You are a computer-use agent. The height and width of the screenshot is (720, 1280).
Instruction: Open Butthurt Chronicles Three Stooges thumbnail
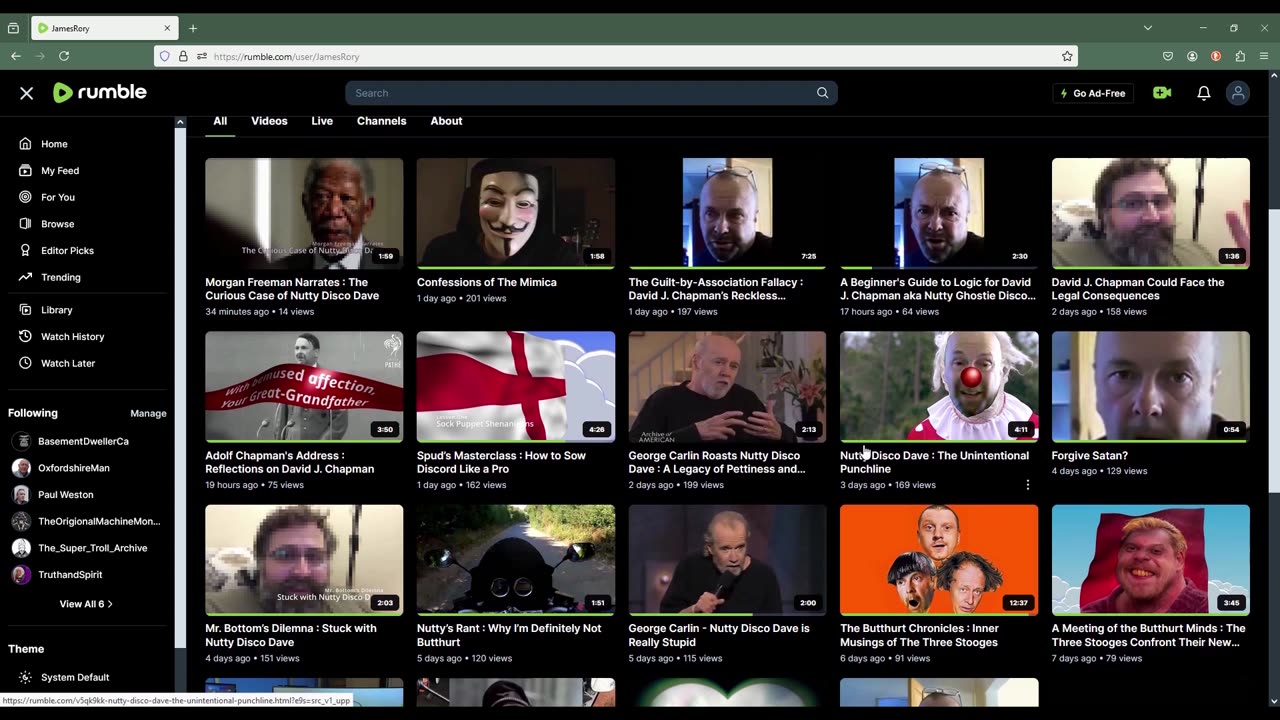(939, 559)
